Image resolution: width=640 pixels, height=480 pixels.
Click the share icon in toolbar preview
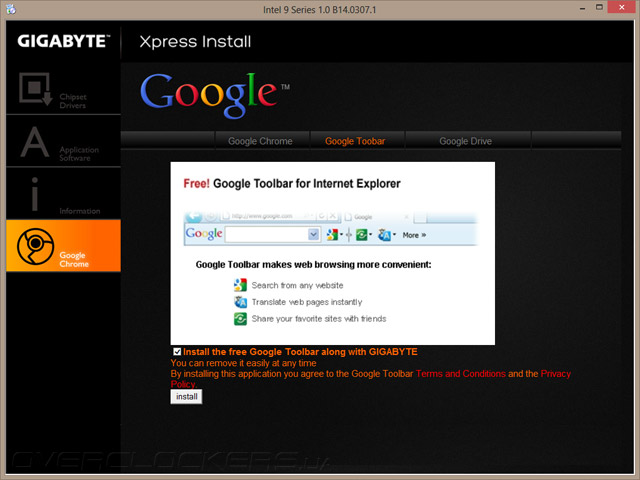[x=362, y=235]
